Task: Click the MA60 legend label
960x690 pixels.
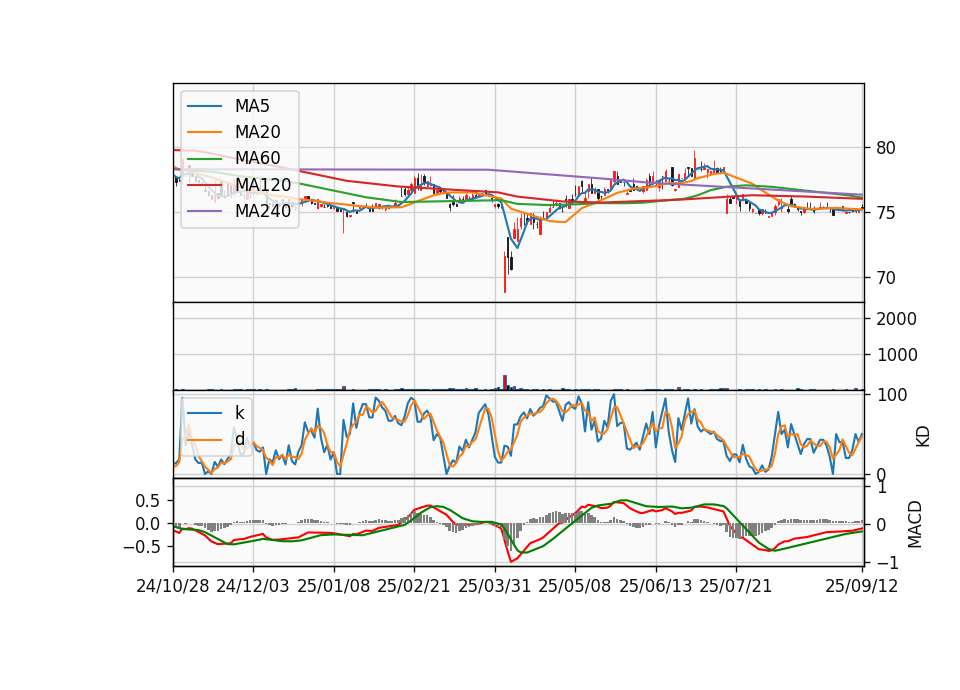Action: 257,158
